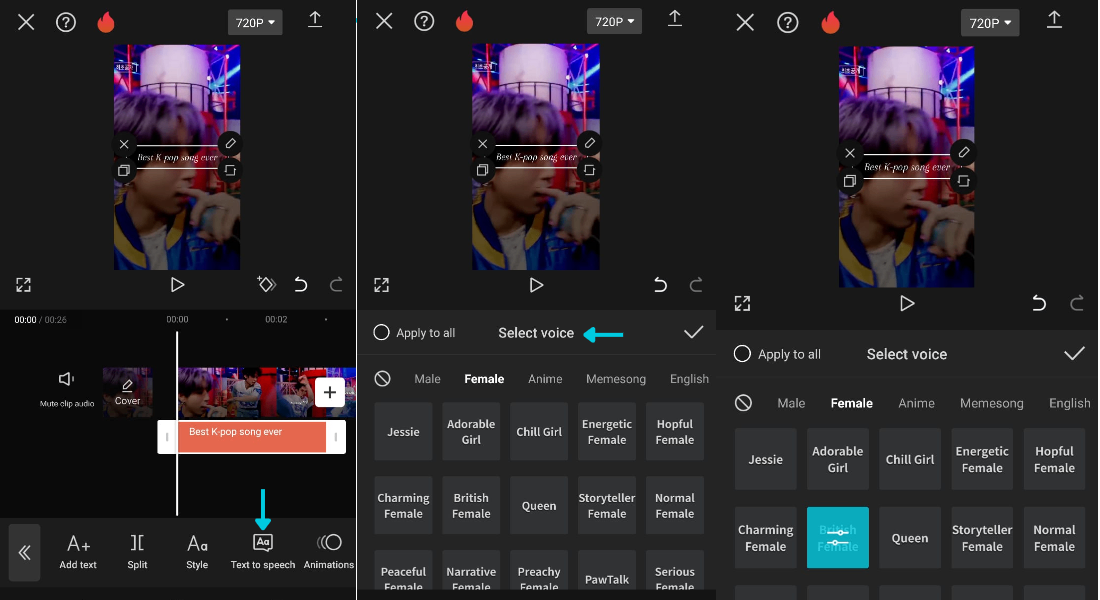Toggle Apply to all in middle panel
This screenshot has width=1100, height=600.
point(414,333)
